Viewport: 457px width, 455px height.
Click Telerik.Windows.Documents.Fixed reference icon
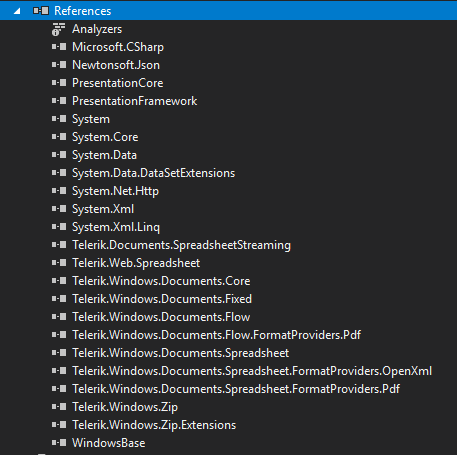coord(59,299)
